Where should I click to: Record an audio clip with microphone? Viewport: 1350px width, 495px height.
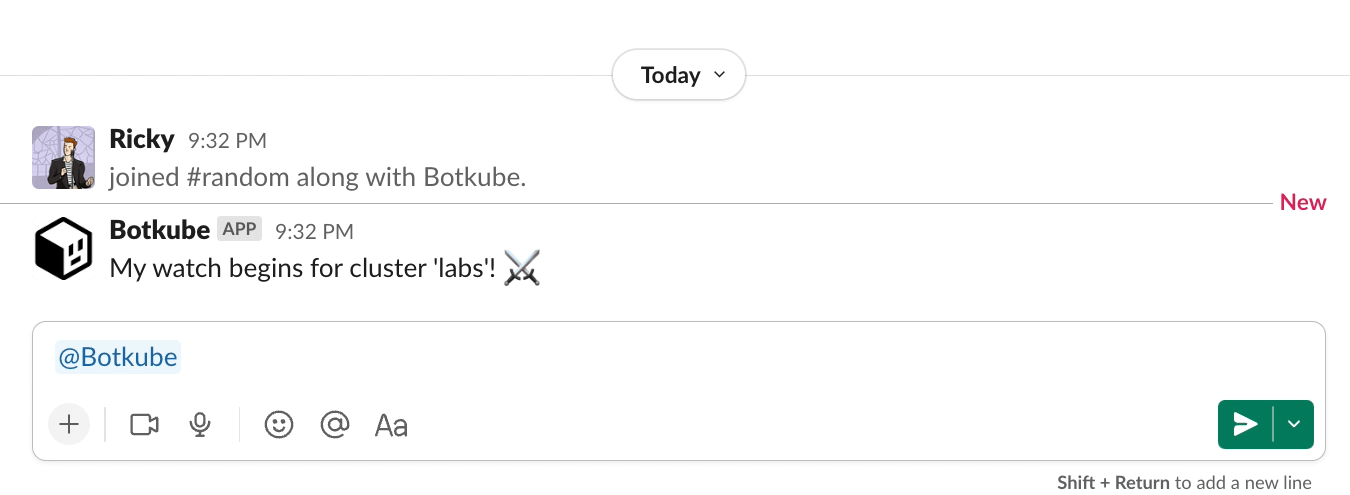(x=200, y=425)
